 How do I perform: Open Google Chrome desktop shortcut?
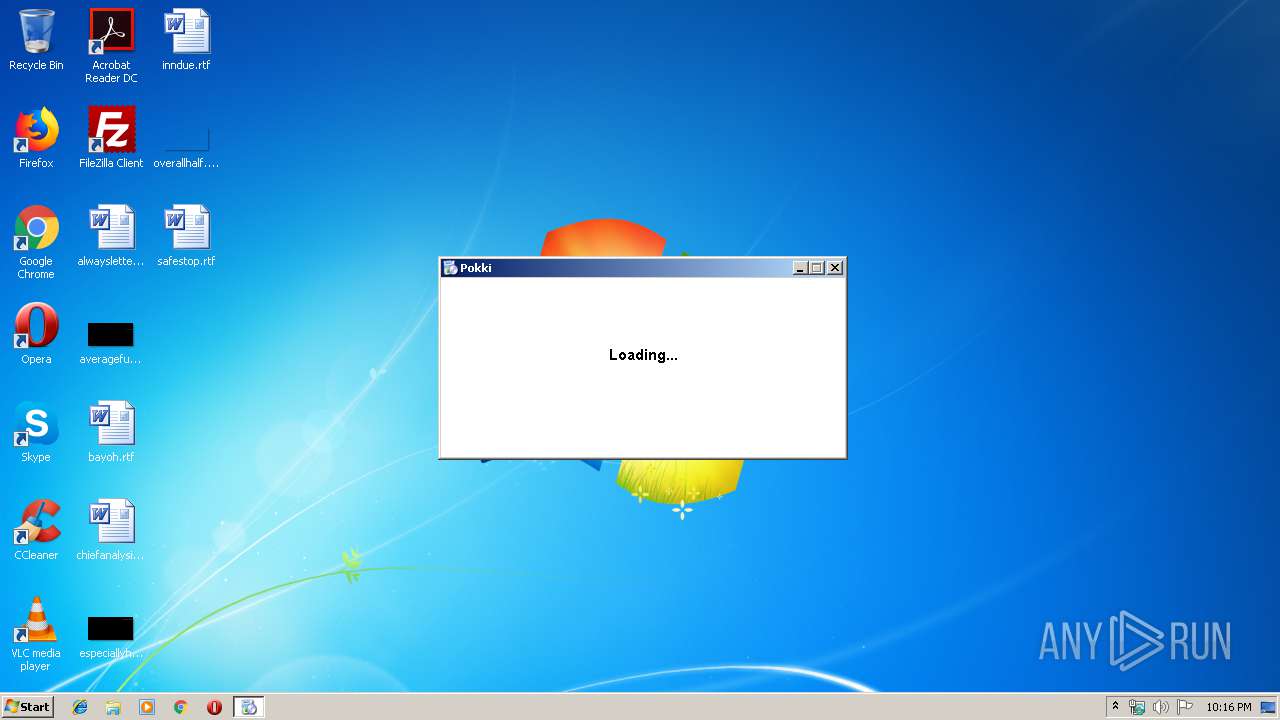[36, 242]
